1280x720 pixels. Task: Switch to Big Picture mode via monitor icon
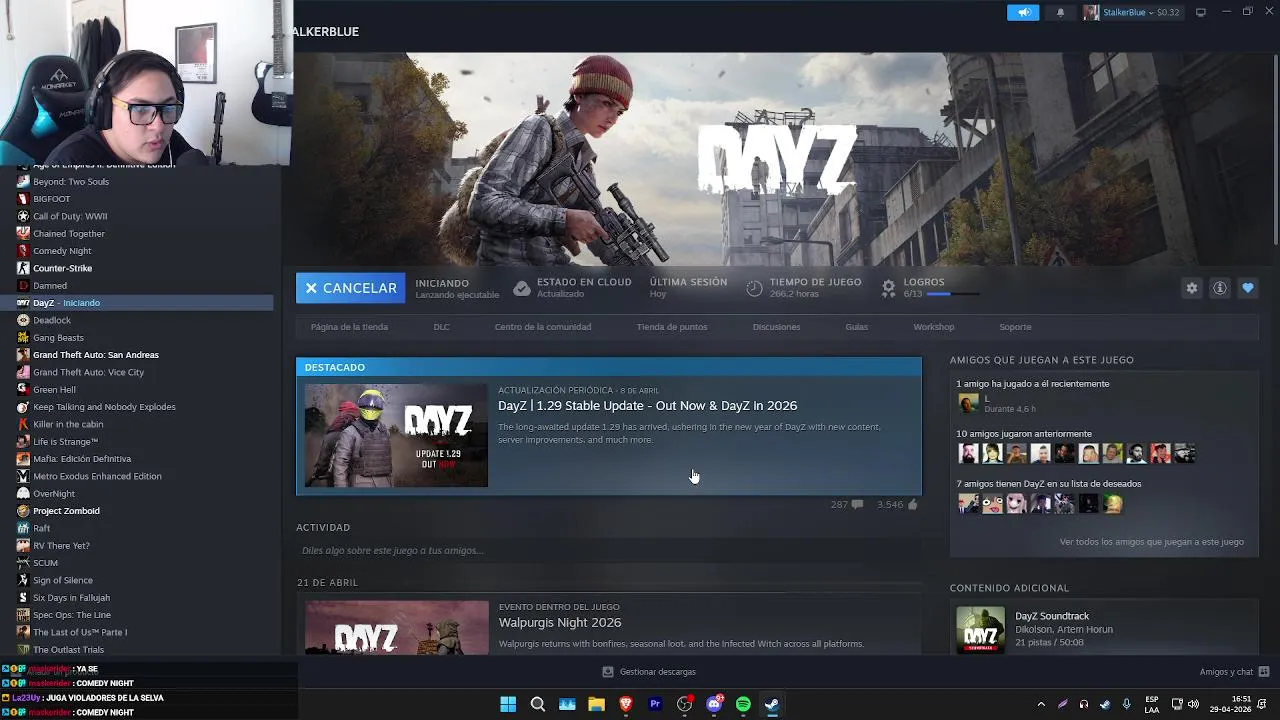pos(1201,12)
